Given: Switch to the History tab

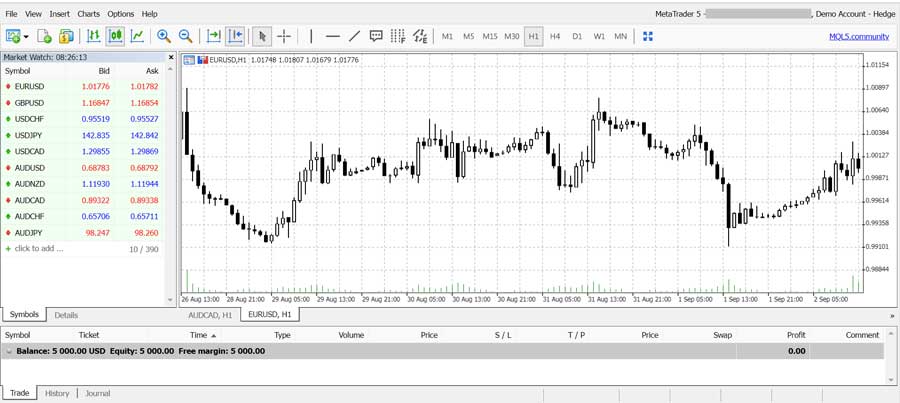Looking at the screenshot, I should pos(57,393).
